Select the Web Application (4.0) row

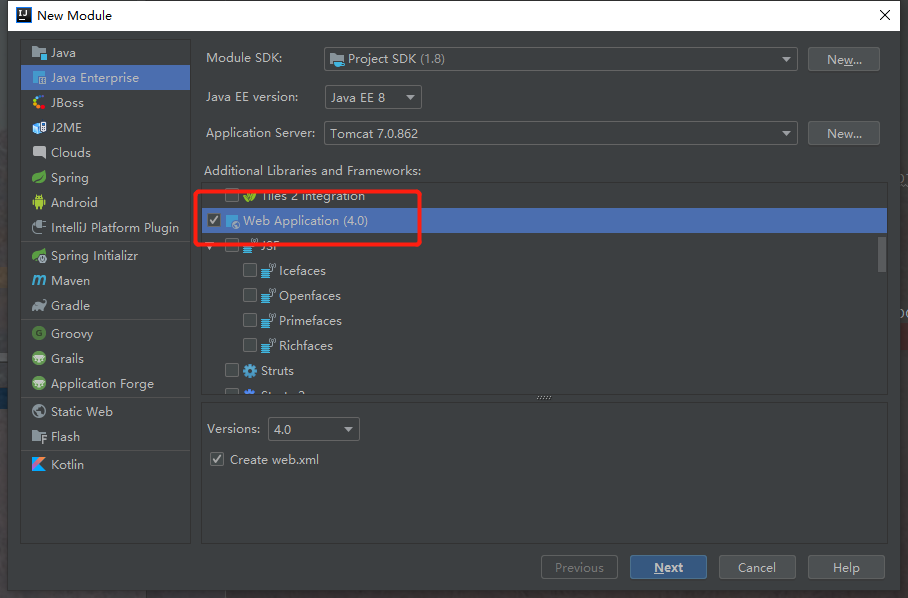point(544,221)
